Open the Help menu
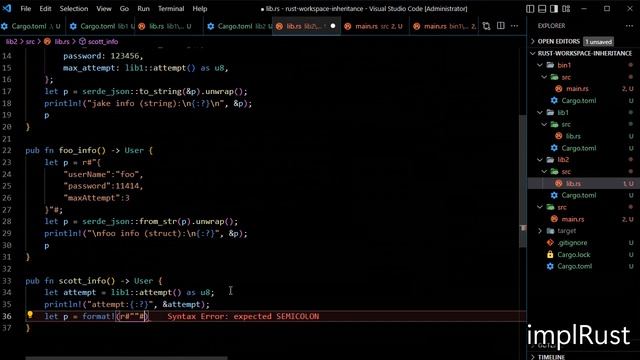The width and height of the screenshot is (640, 360). pos(200,9)
